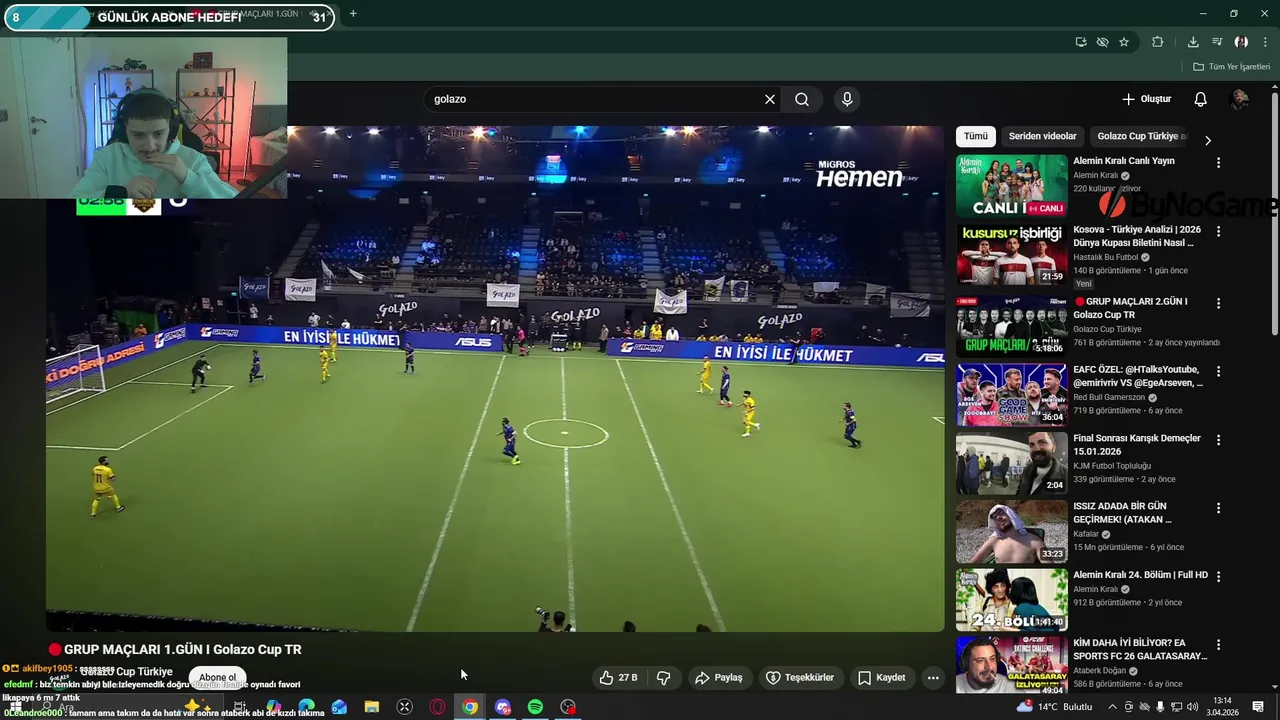Open options for Alemin Kıralı Canlı Yayın

pos(1218,162)
